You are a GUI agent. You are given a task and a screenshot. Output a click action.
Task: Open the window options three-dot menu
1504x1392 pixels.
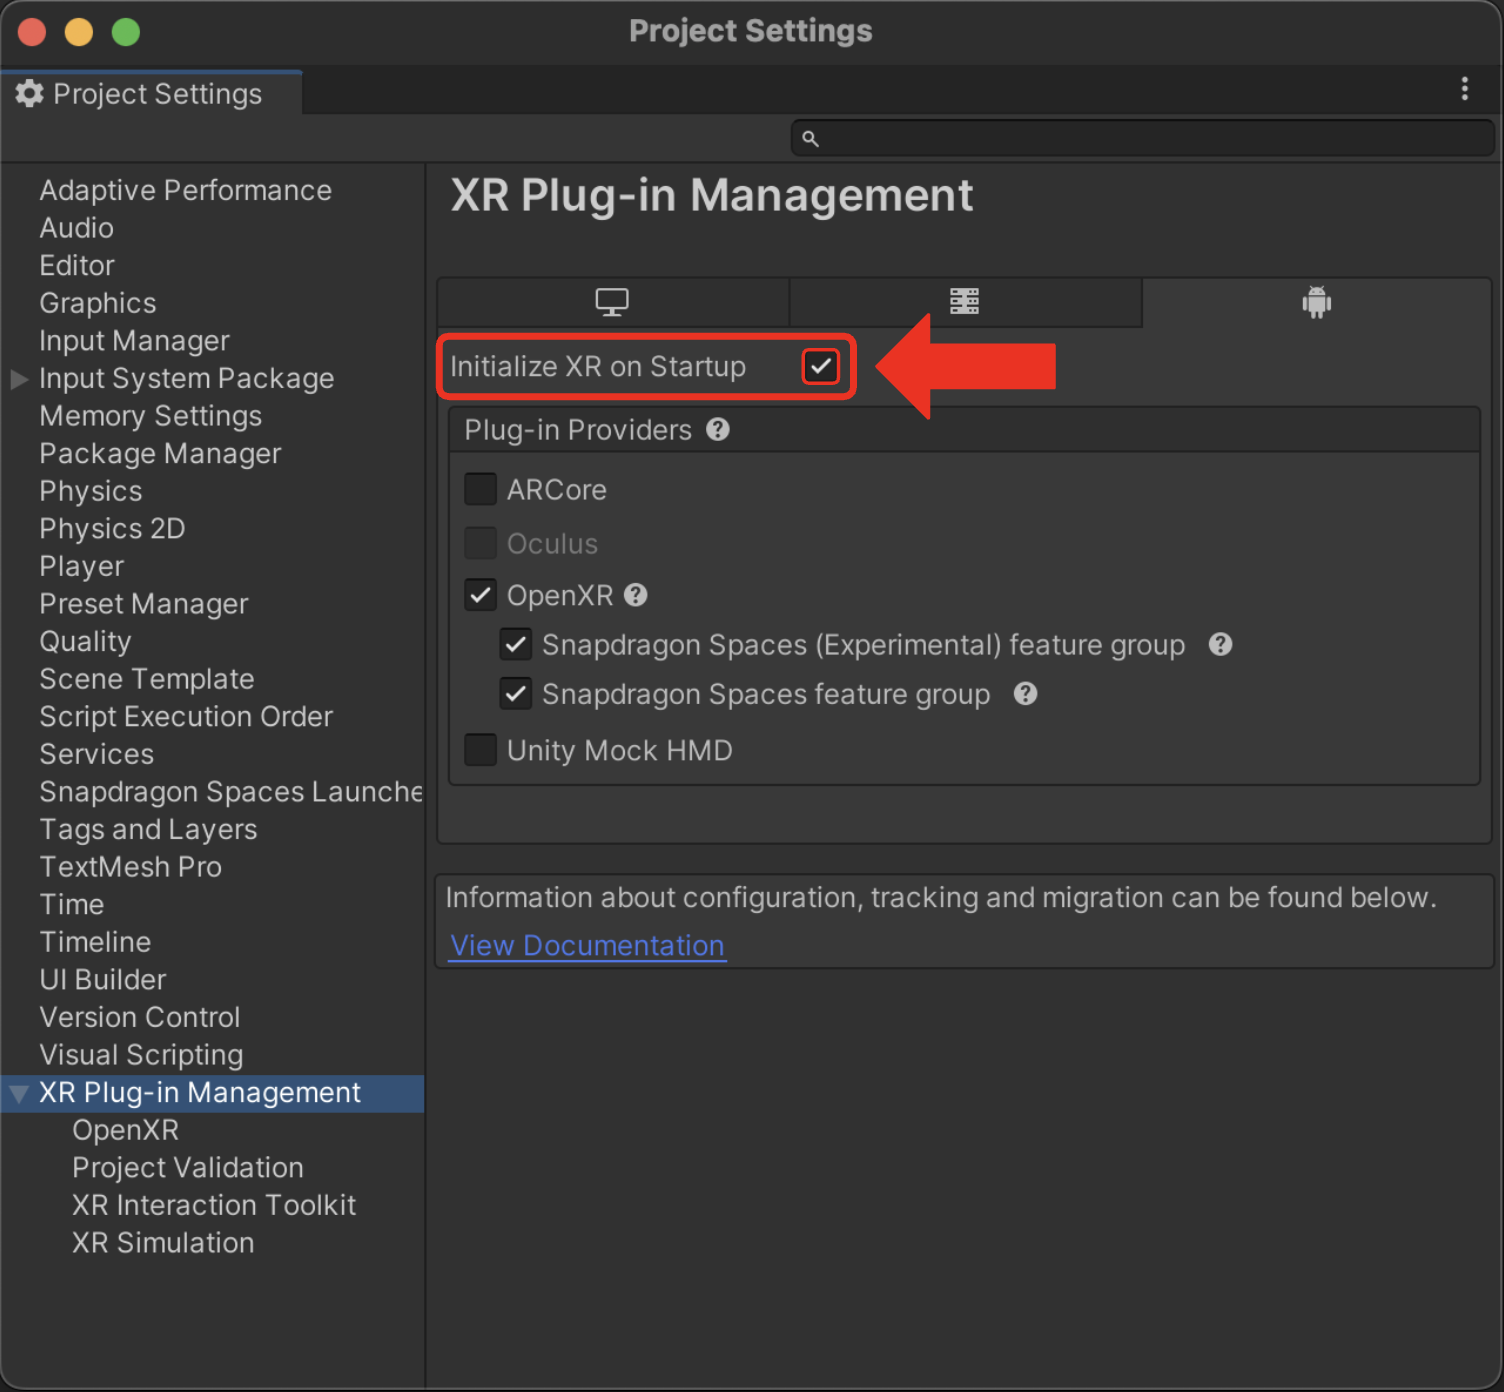(x=1464, y=89)
